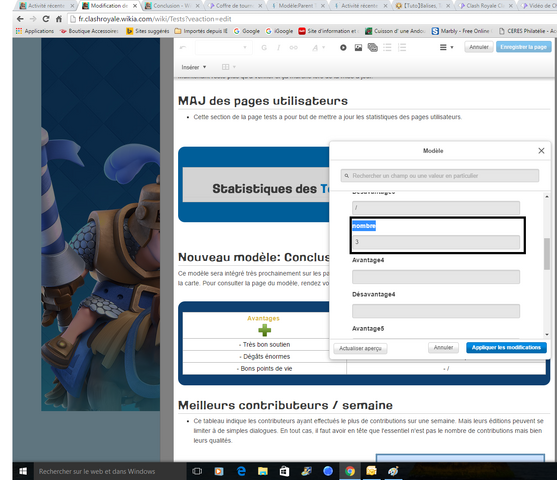
Task: Click the Avantage4 input field
Action: coord(436,277)
